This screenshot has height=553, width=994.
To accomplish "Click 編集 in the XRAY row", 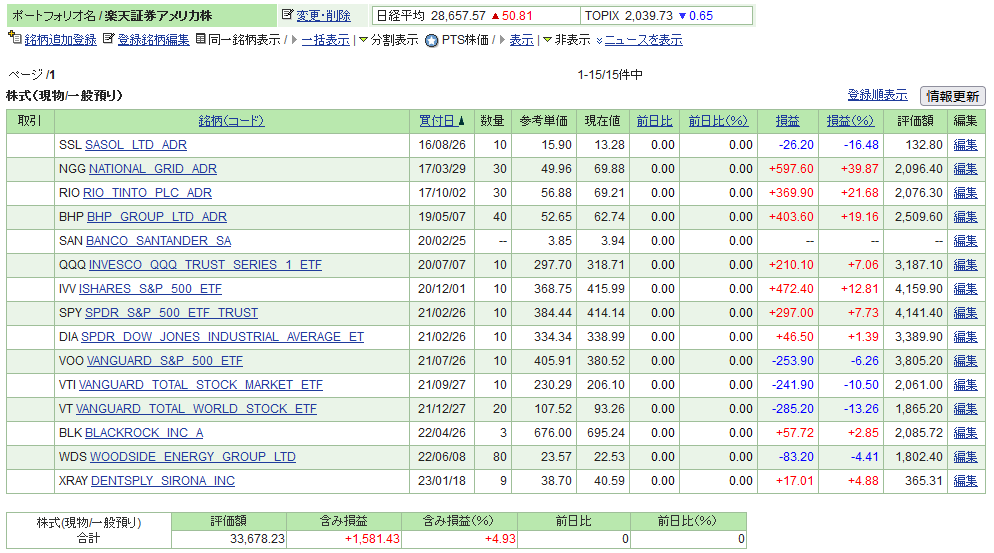I will (965, 481).
